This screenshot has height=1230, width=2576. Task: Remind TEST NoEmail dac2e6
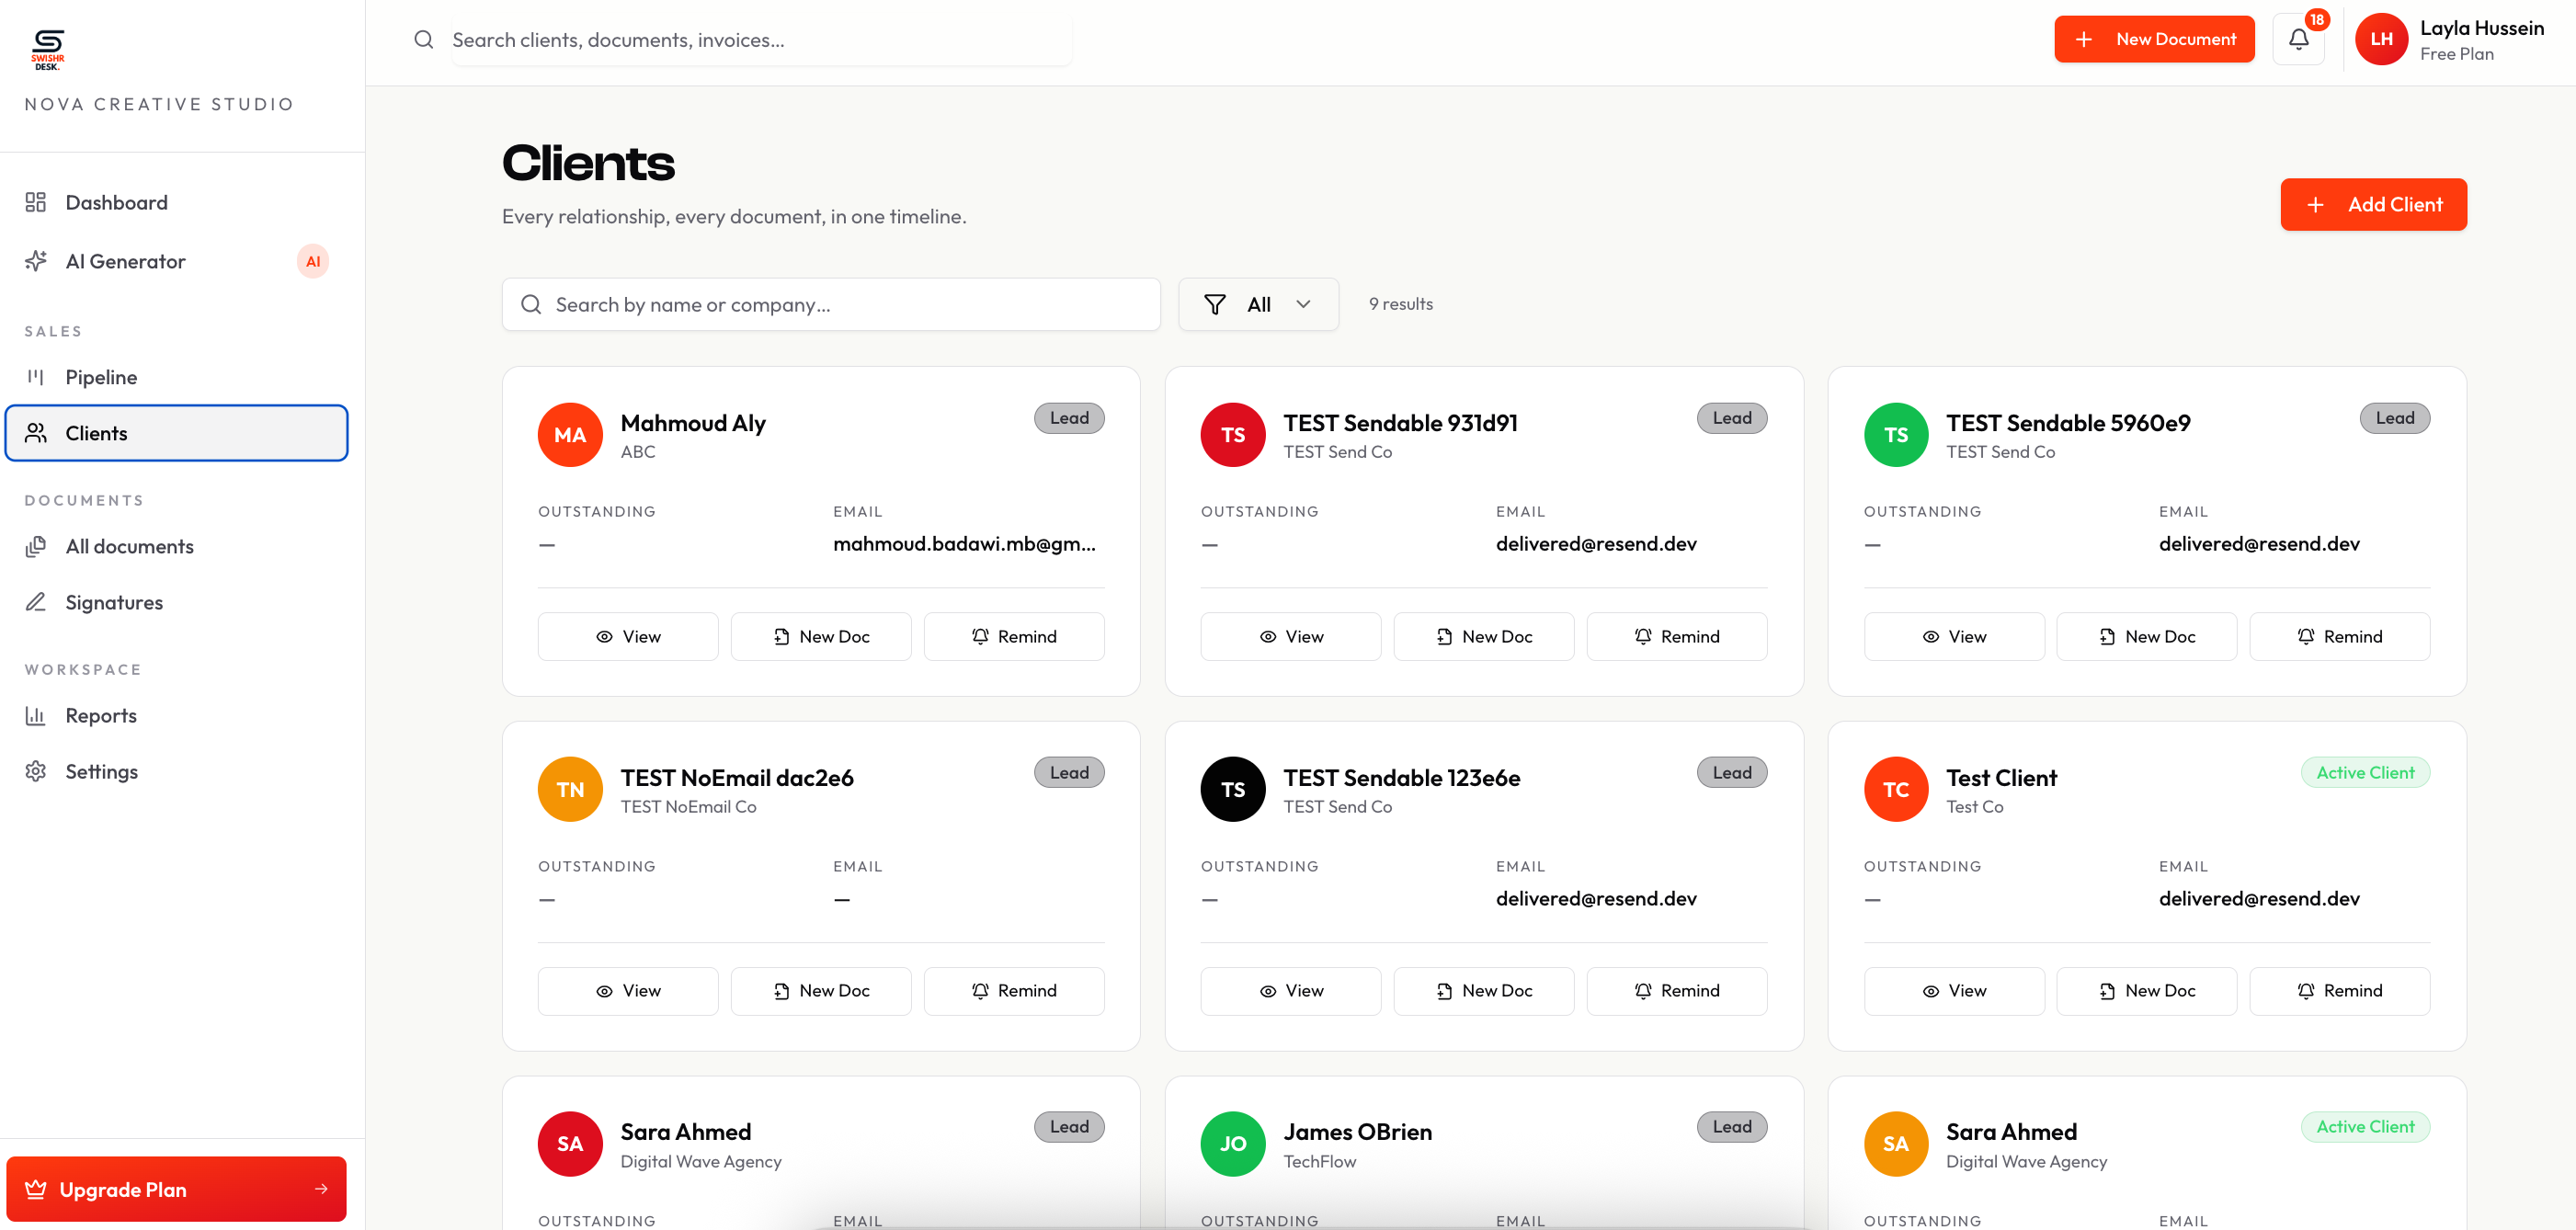point(1014,991)
